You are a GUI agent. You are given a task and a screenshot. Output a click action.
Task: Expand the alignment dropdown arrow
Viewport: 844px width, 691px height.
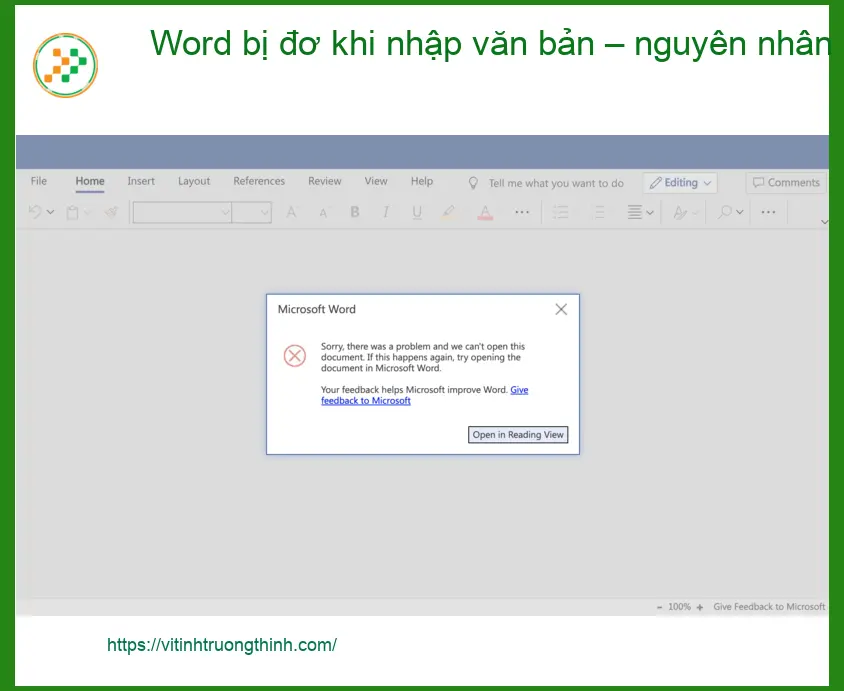pos(650,213)
